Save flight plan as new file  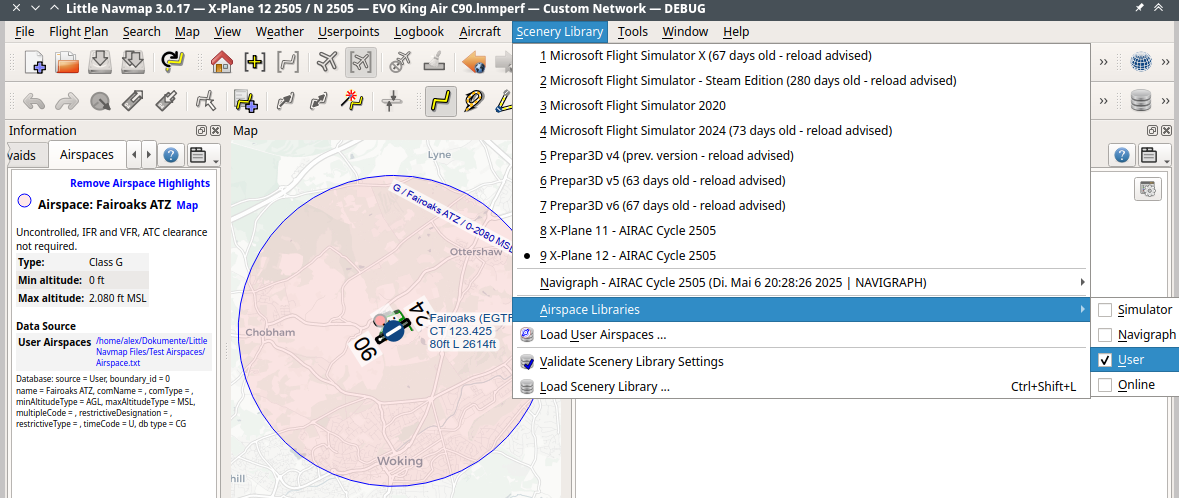[133, 62]
